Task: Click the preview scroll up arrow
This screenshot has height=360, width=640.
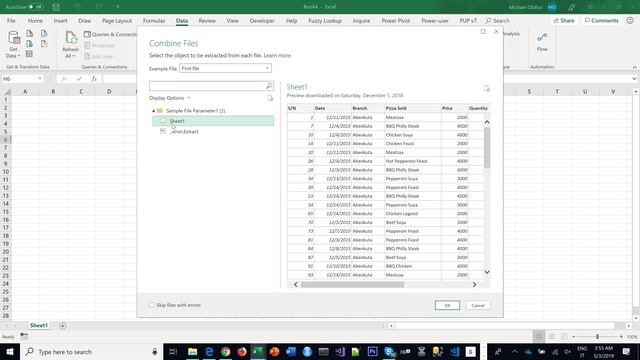Action: point(487,122)
